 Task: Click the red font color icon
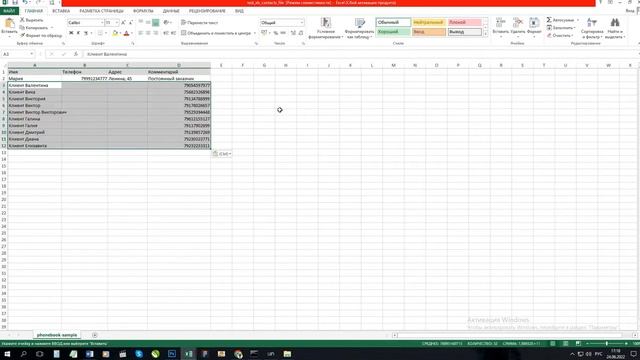pyautogui.click(x=127, y=33)
